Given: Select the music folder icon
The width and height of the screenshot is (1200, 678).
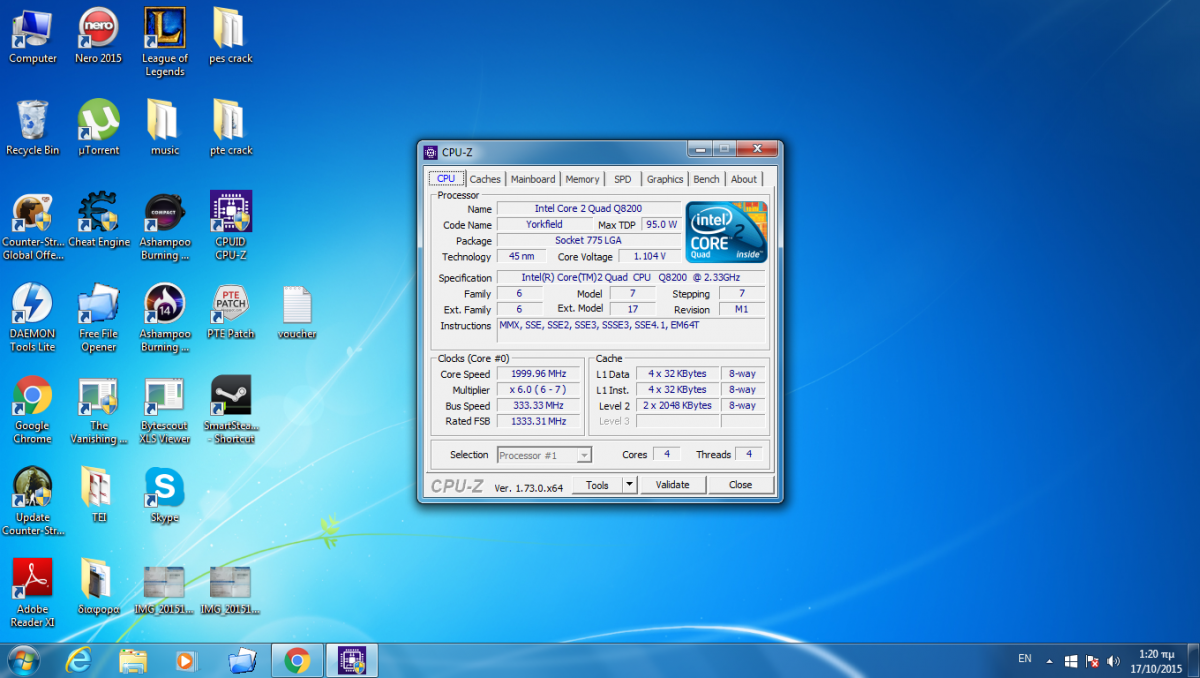Looking at the screenshot, I should tap(165, 128).
